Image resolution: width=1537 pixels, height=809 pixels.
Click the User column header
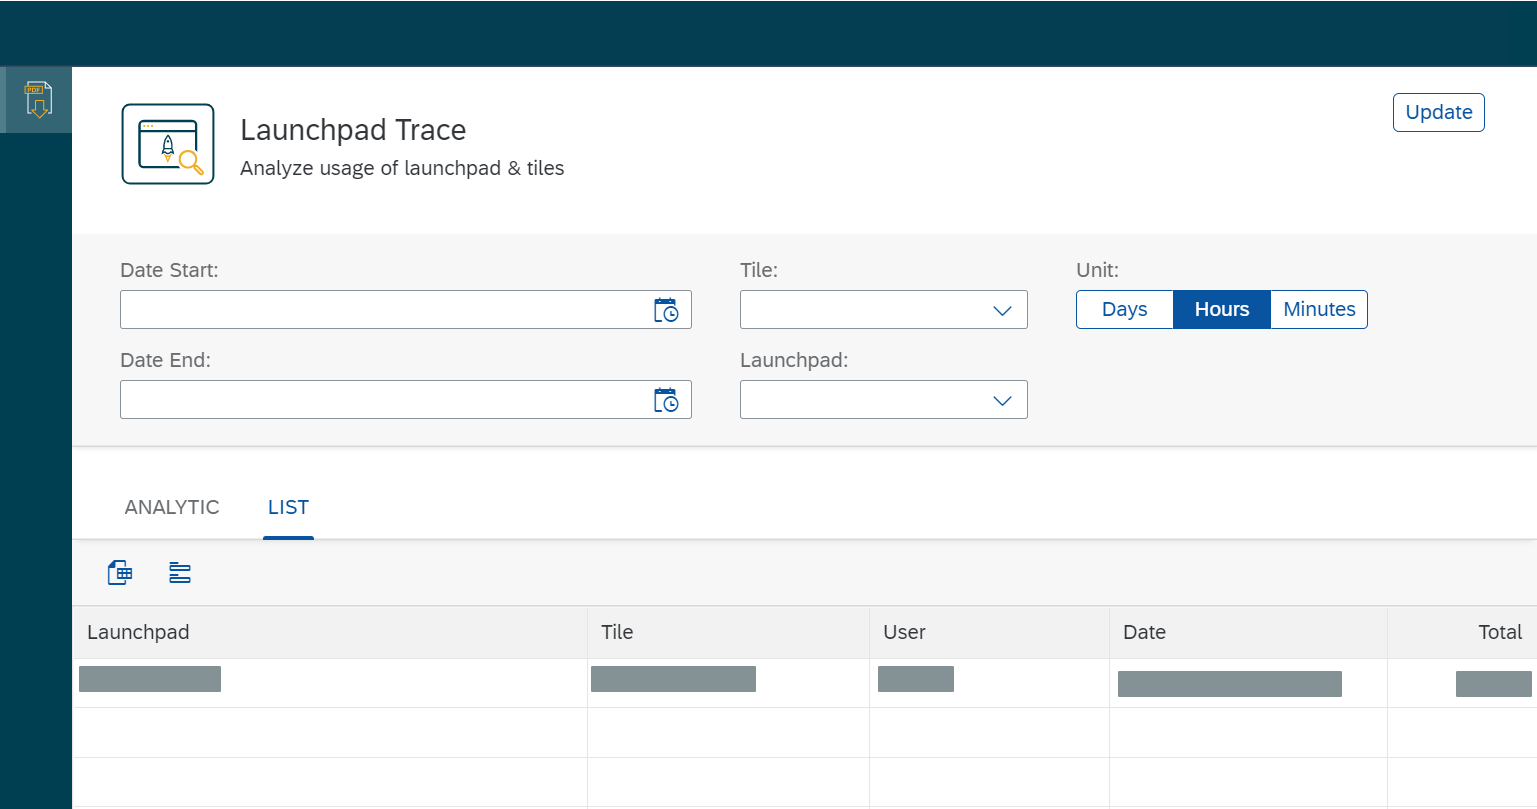coord(989,632)
